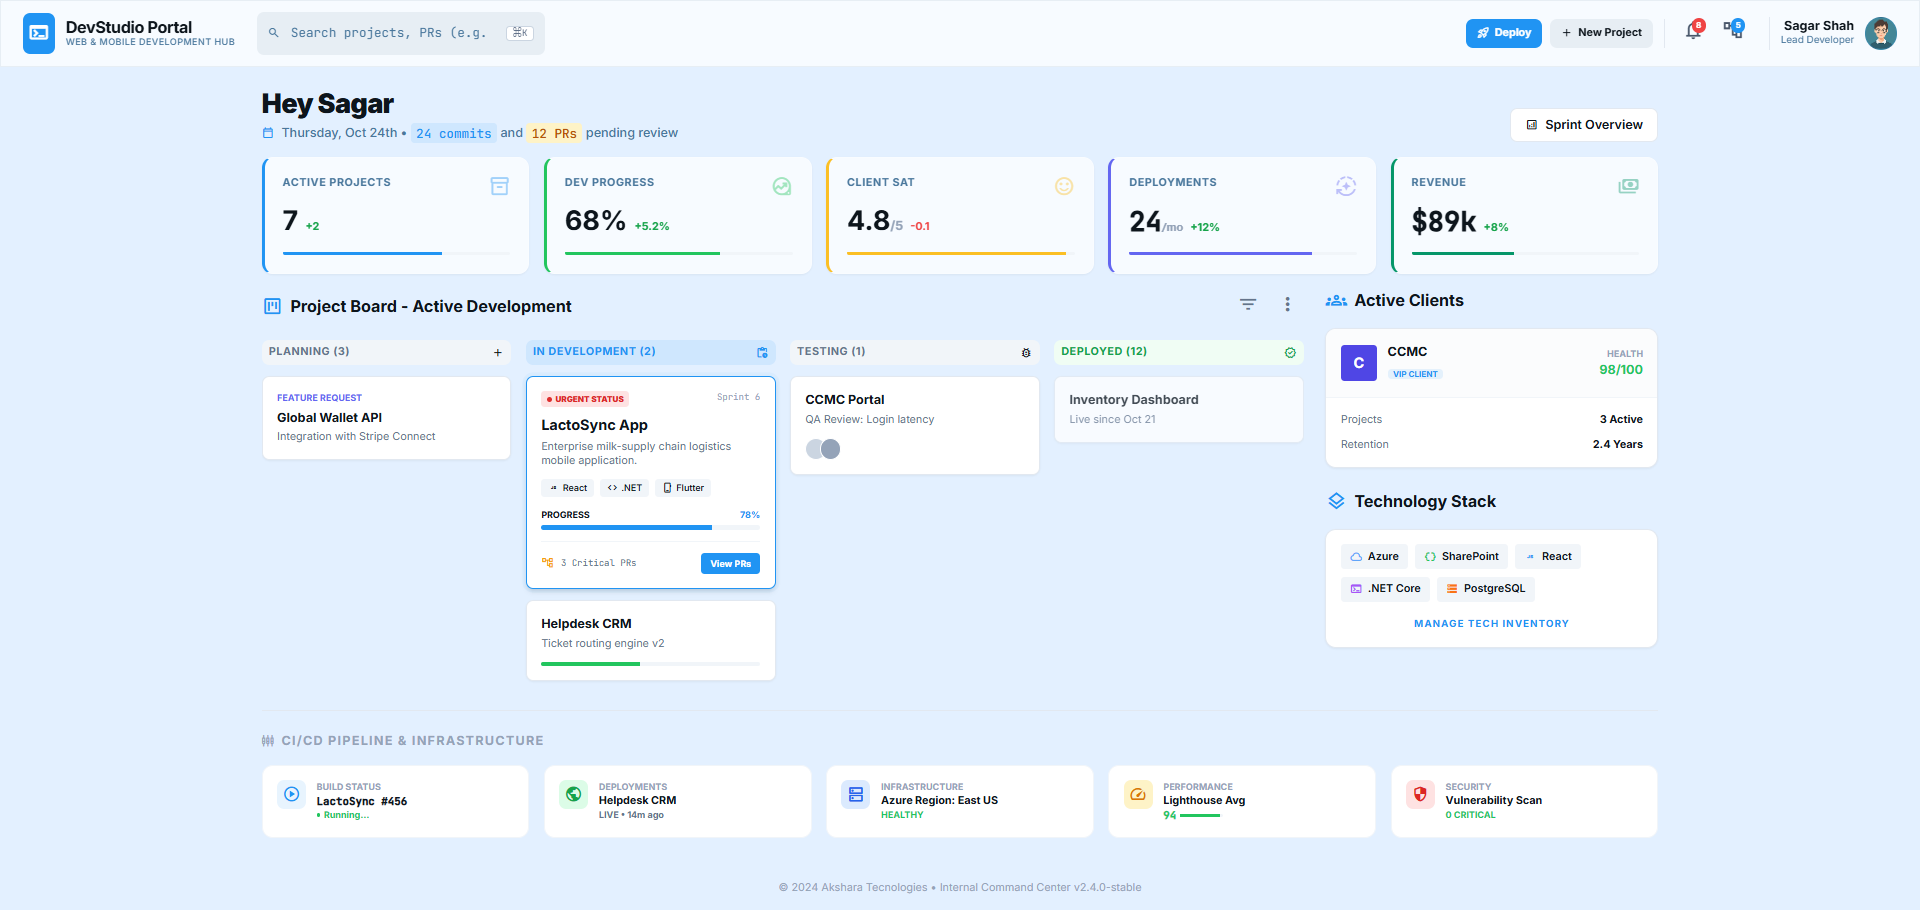The width and height of the screenshot is (1920, 910).
Task: Click the Deployed column checkmark icon
Action: tap(1290, 352)
